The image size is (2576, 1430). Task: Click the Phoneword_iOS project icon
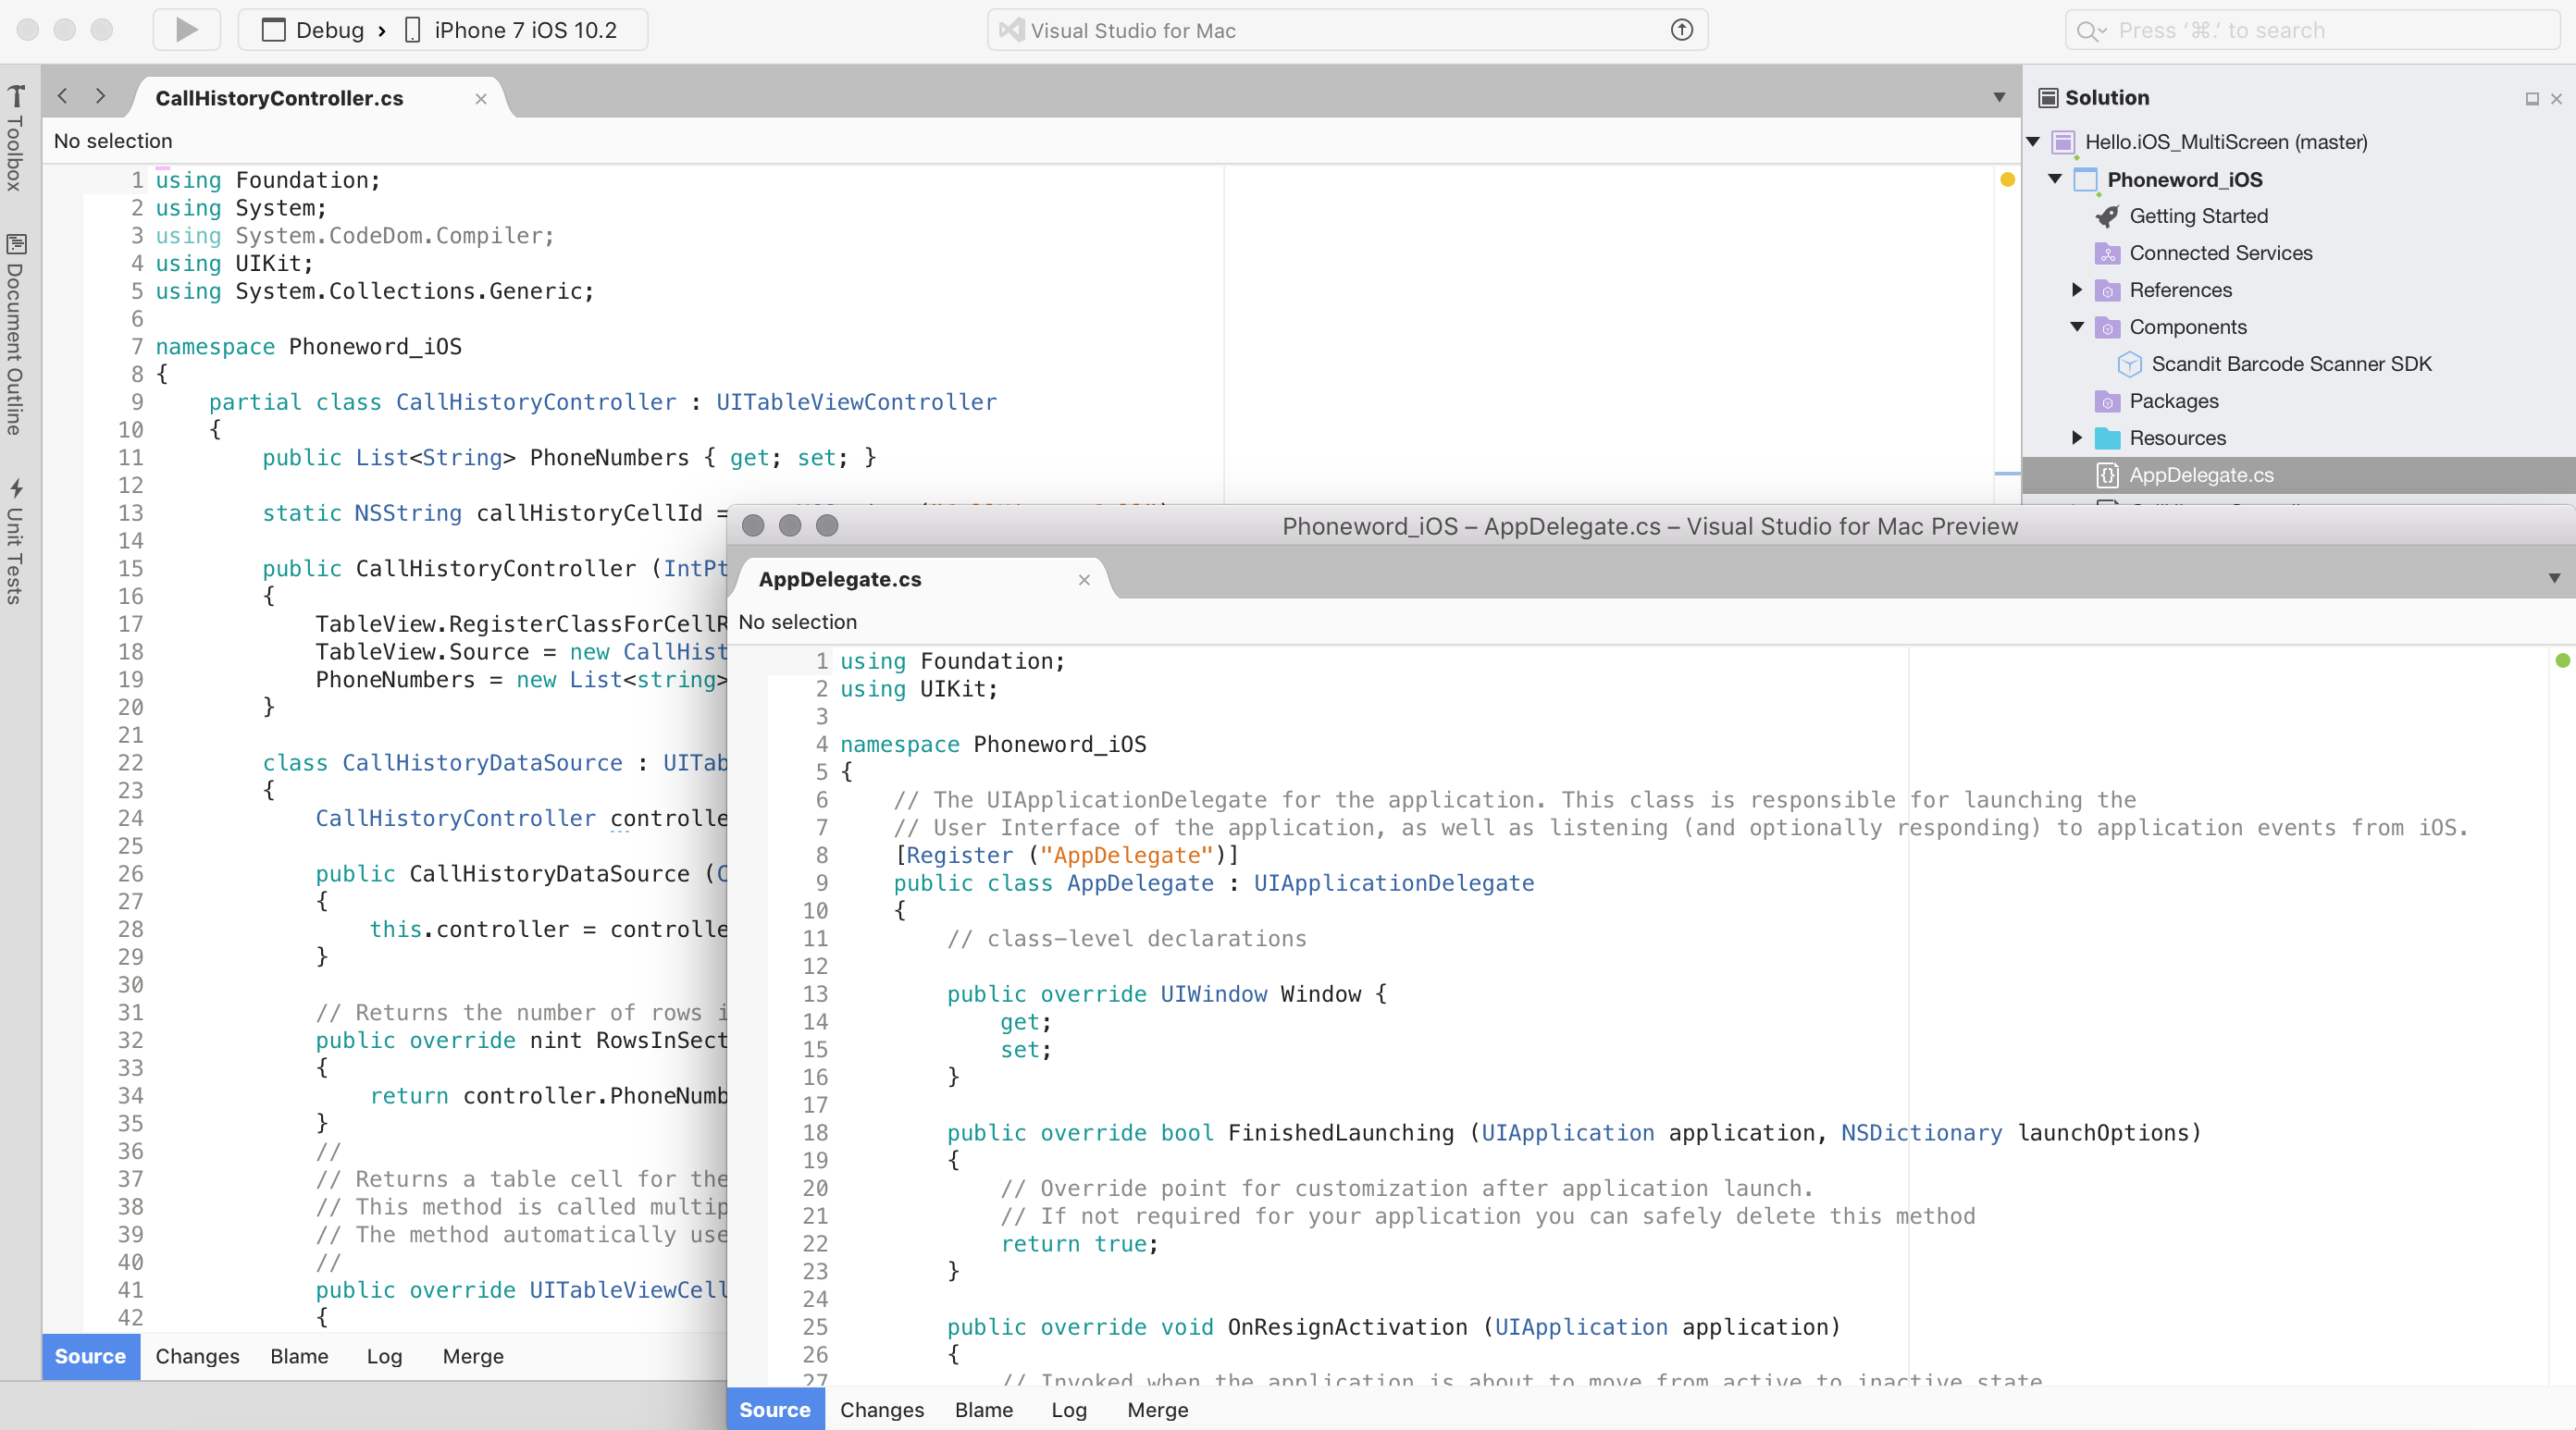2085,180
